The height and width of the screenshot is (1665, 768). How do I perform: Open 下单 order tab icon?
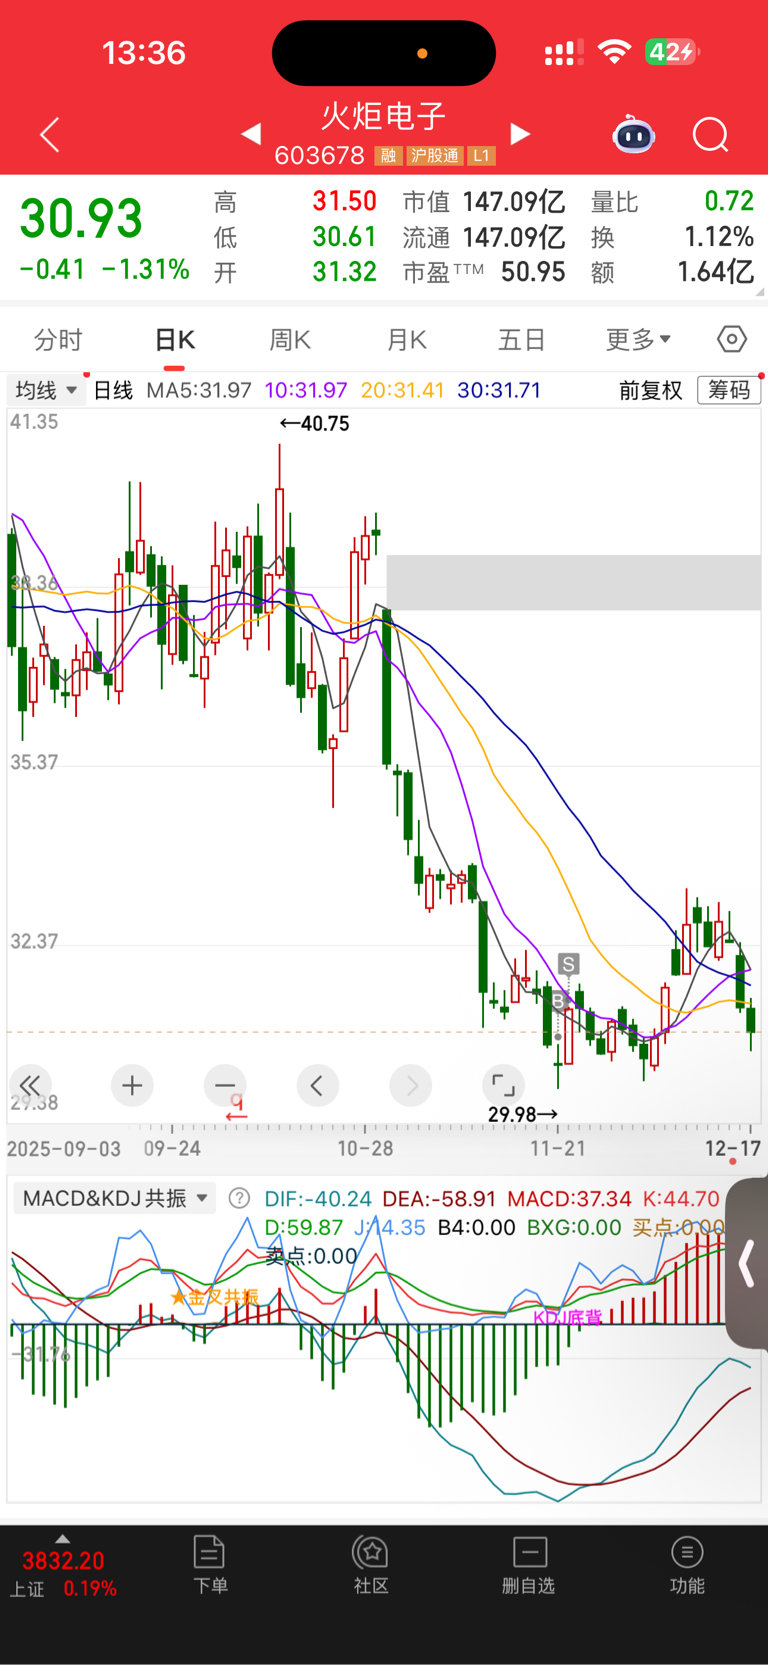click(x=210, y=1565)
